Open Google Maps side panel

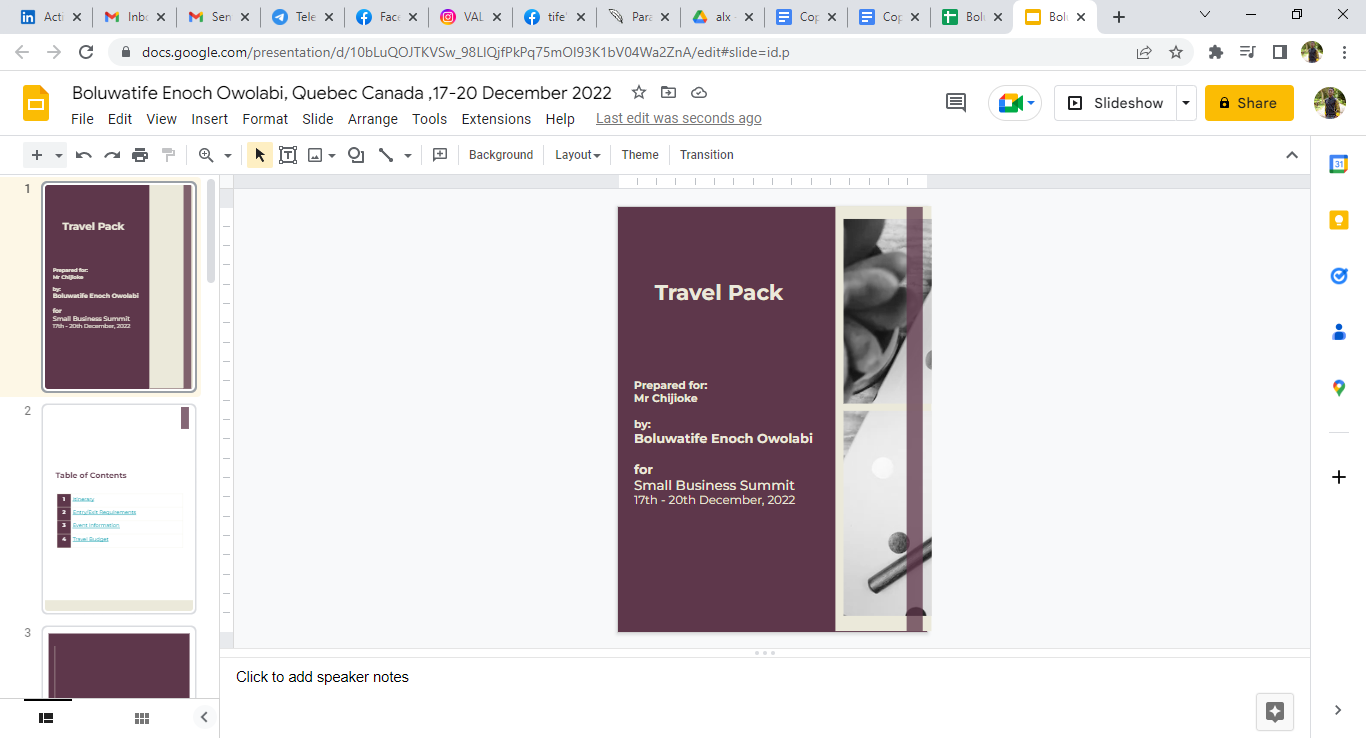(x=1339, y=388)
